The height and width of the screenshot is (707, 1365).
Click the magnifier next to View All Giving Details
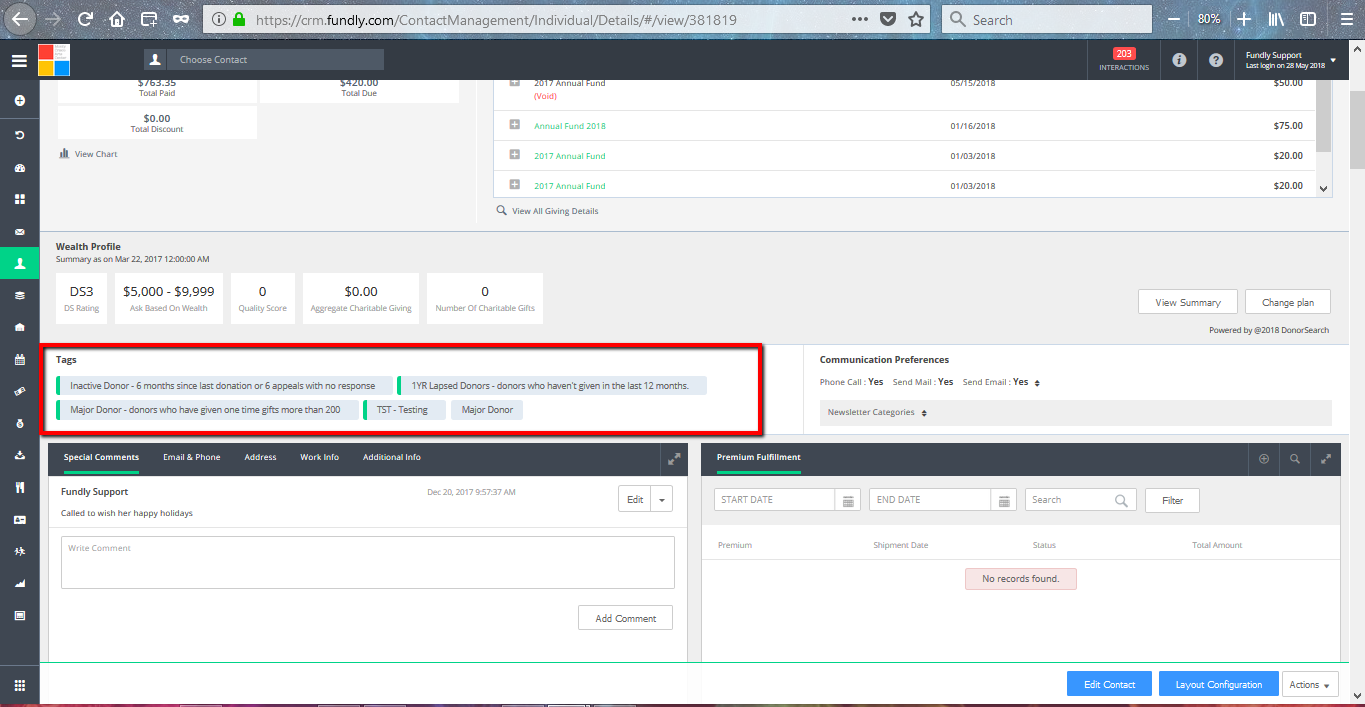coord(502,211)
